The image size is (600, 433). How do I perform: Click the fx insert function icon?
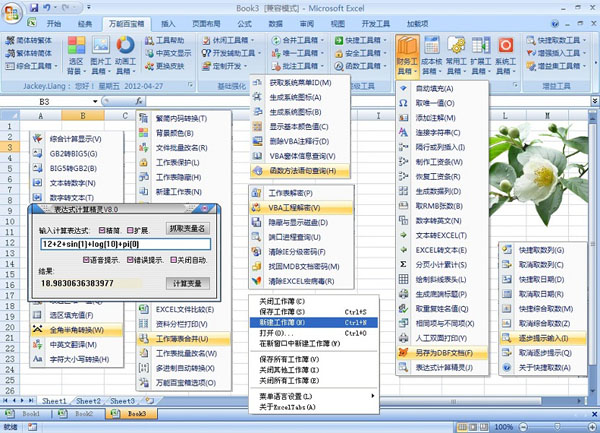(x=139, y=101)
